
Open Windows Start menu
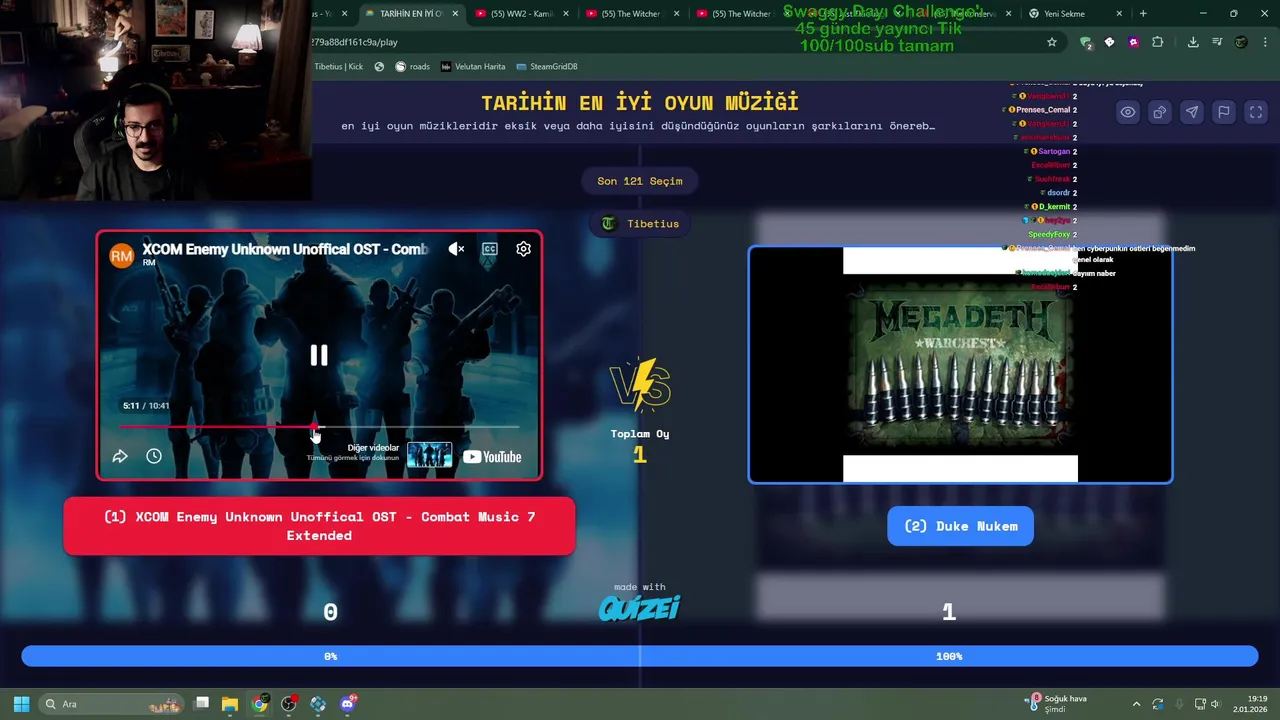(21, 704)
